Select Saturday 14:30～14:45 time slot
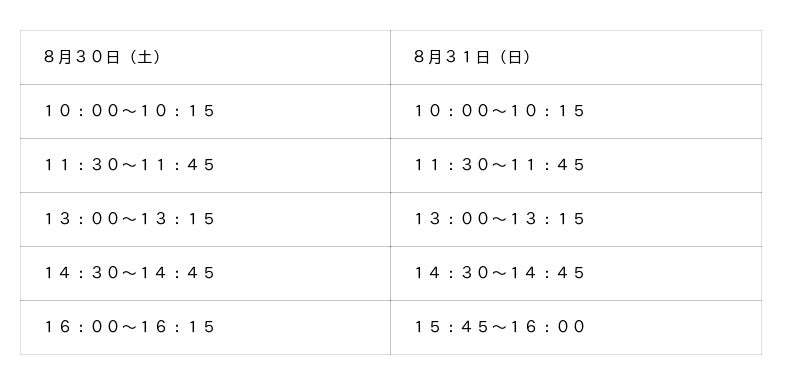This screenshot has width=800, height=385. point(205,273)
